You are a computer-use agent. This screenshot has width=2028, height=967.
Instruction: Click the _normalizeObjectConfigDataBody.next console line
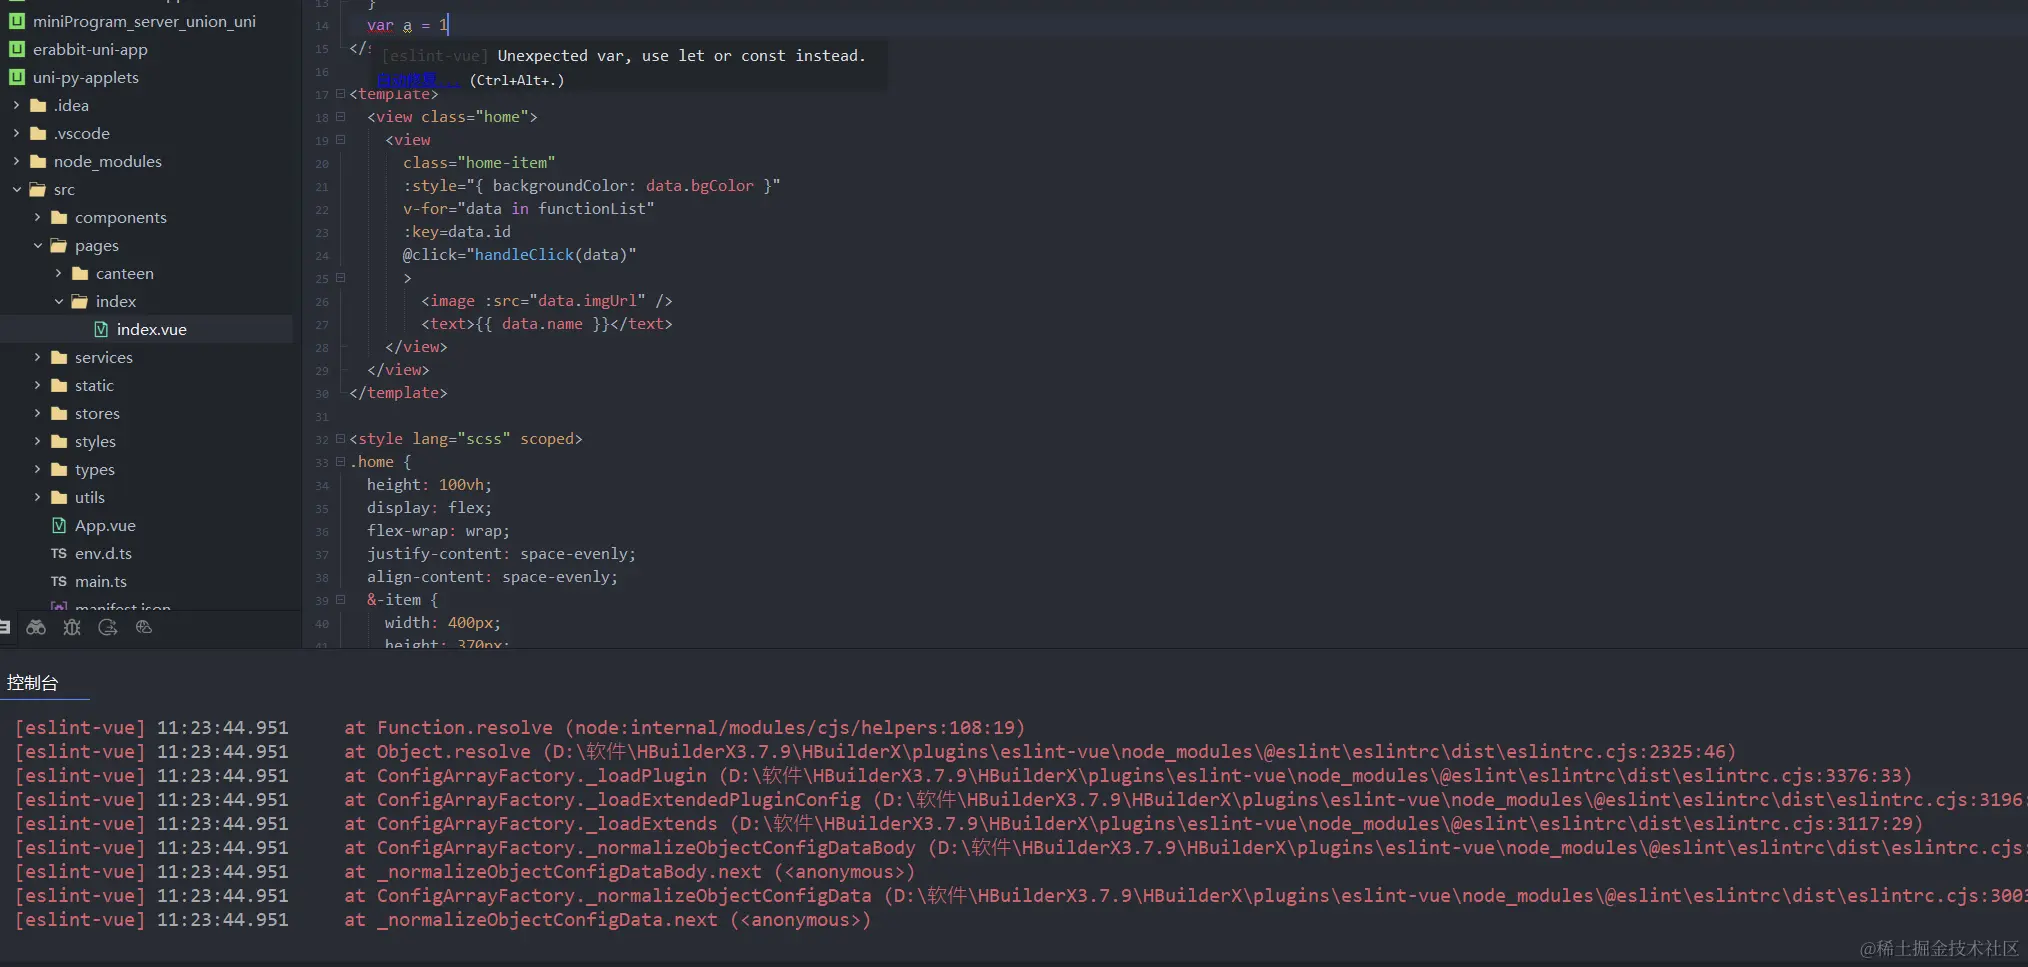click(630, 872)
